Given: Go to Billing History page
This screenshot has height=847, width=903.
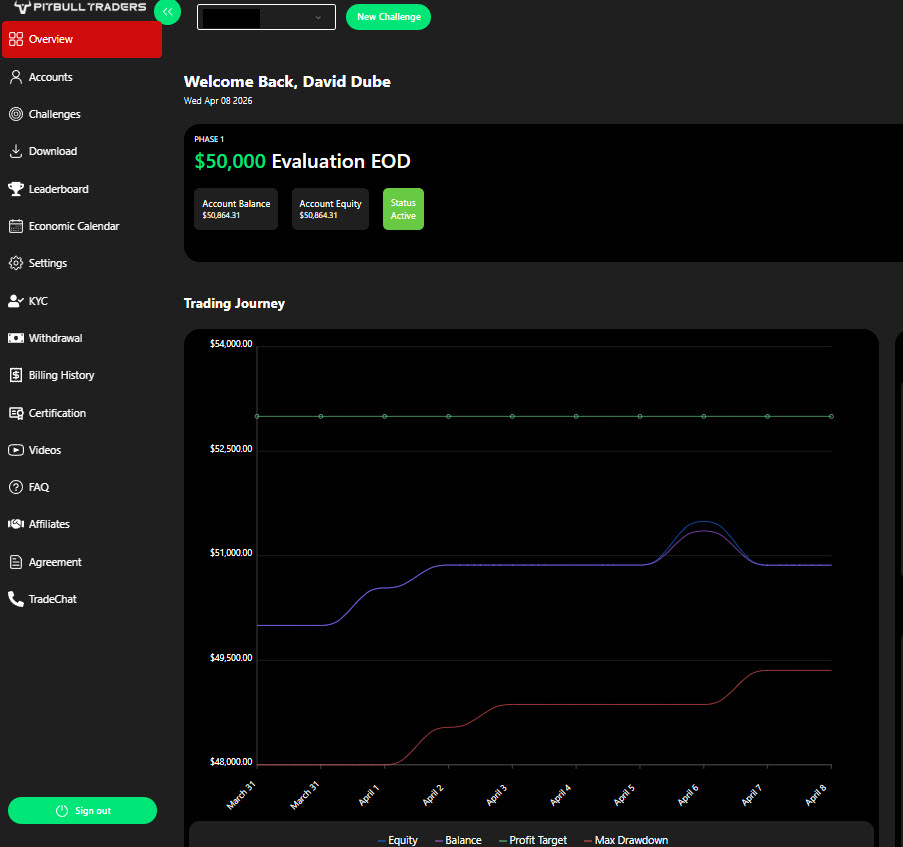Looking at the screenshot, I should click(x=61, y=375).
